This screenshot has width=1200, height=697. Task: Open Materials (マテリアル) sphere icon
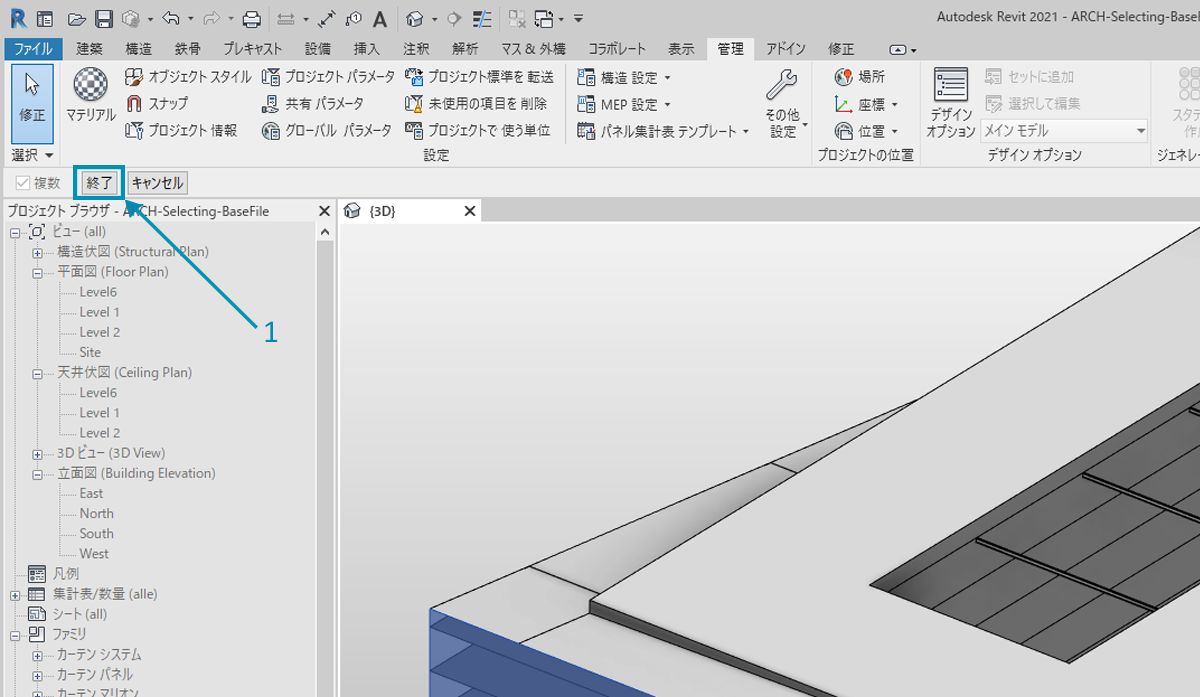[x=91, y=96]
